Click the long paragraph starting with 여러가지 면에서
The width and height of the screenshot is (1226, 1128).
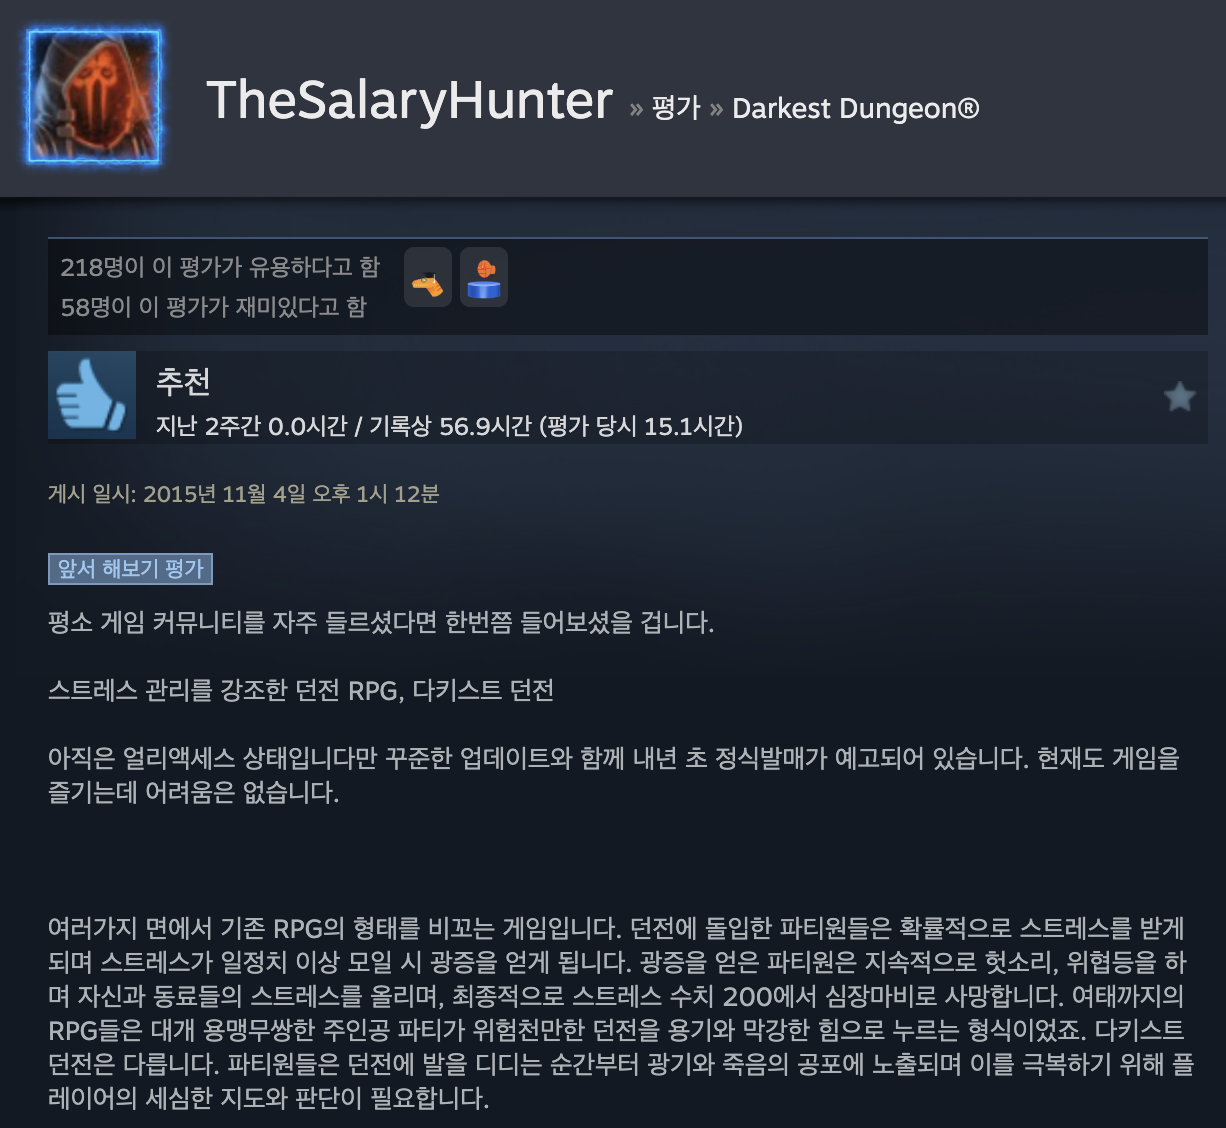(x=620, y=1013)
